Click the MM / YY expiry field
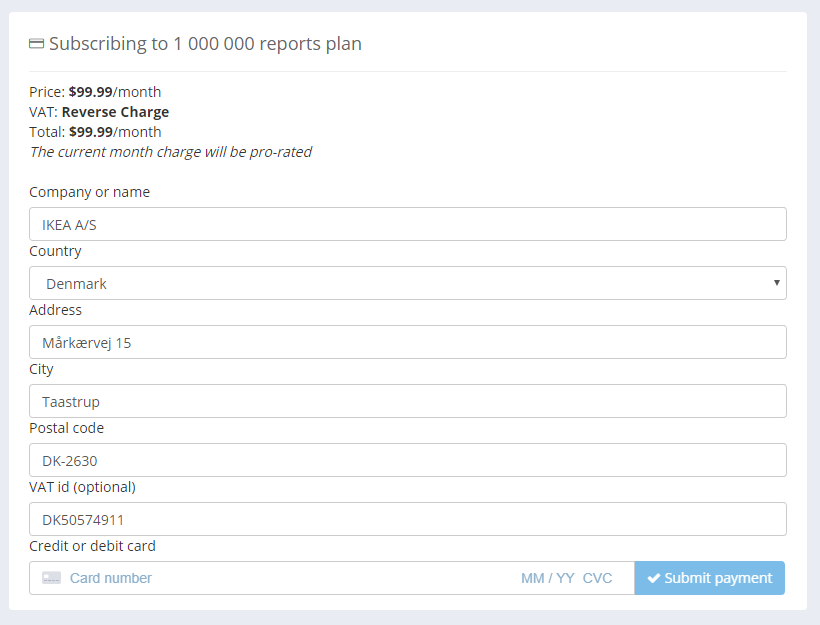 tap(547, 578)
